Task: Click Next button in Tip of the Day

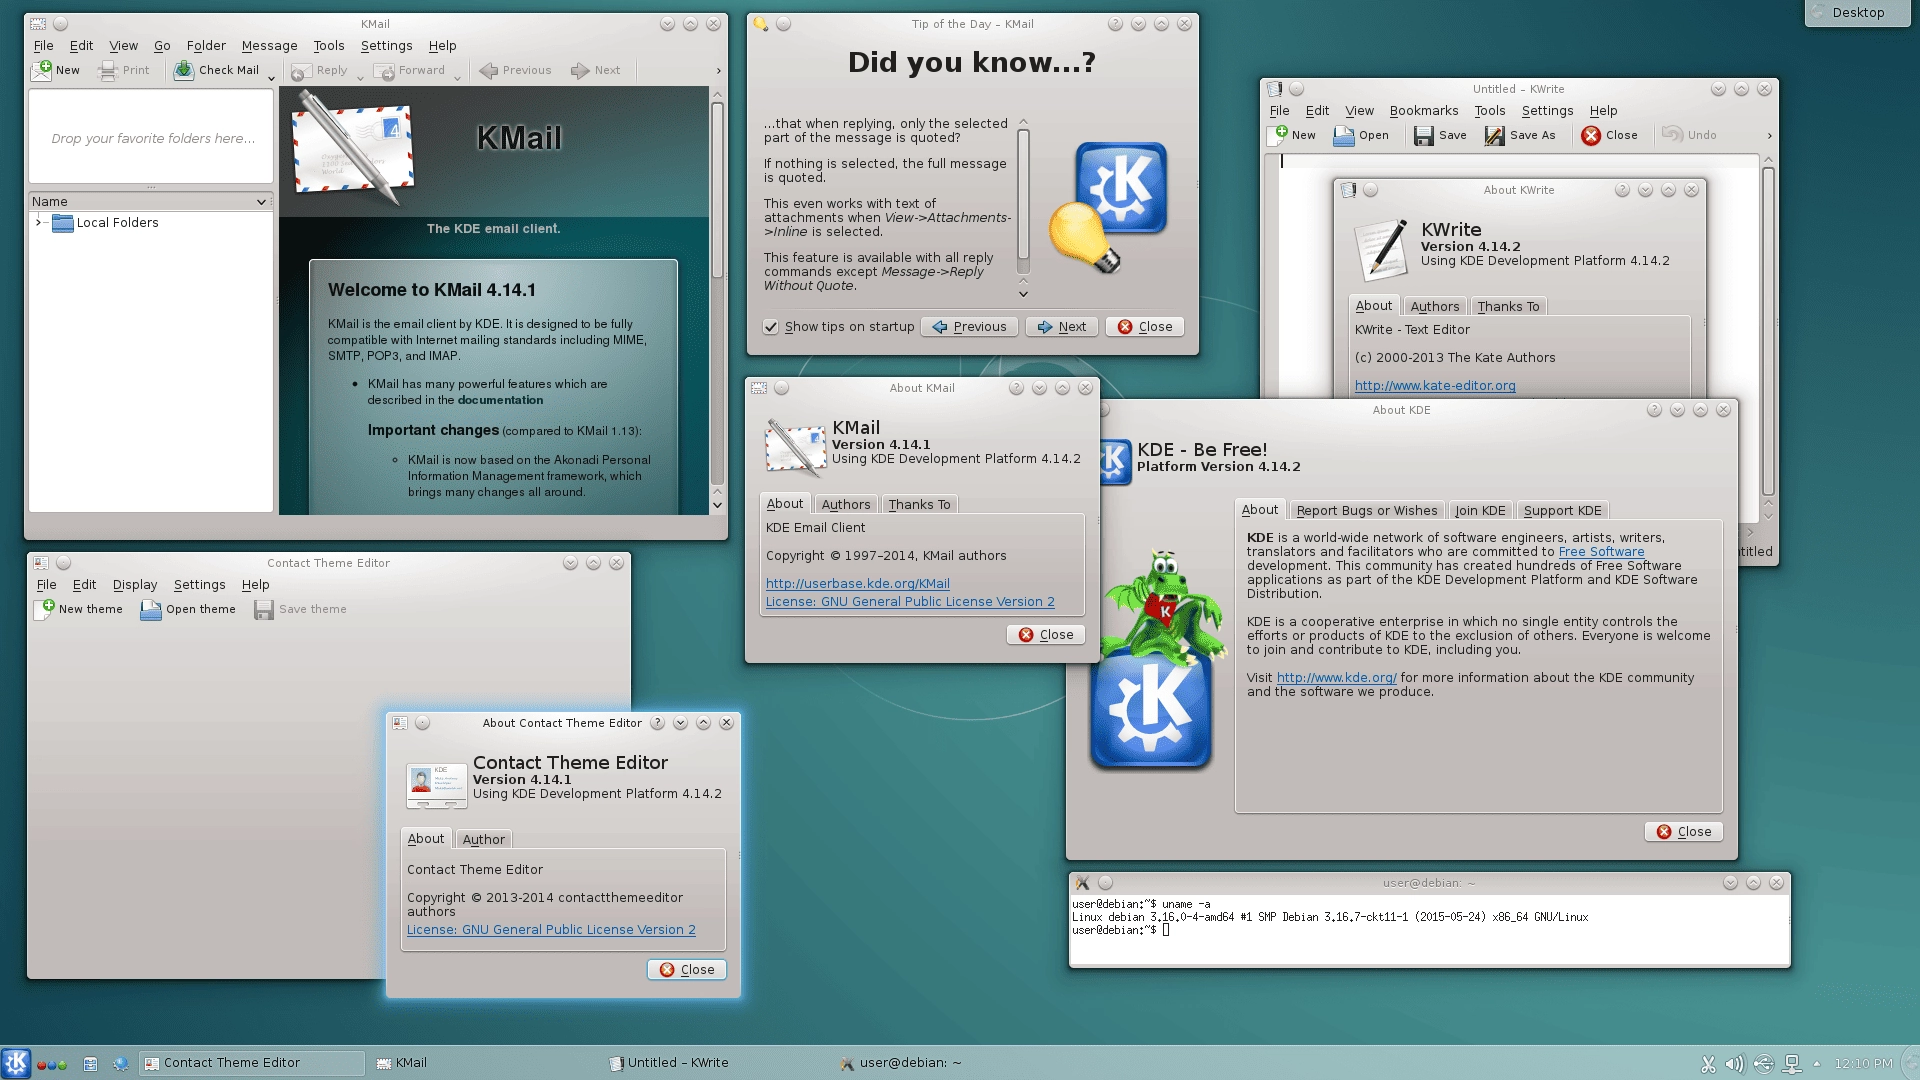Action: (x=1062, y=327)
